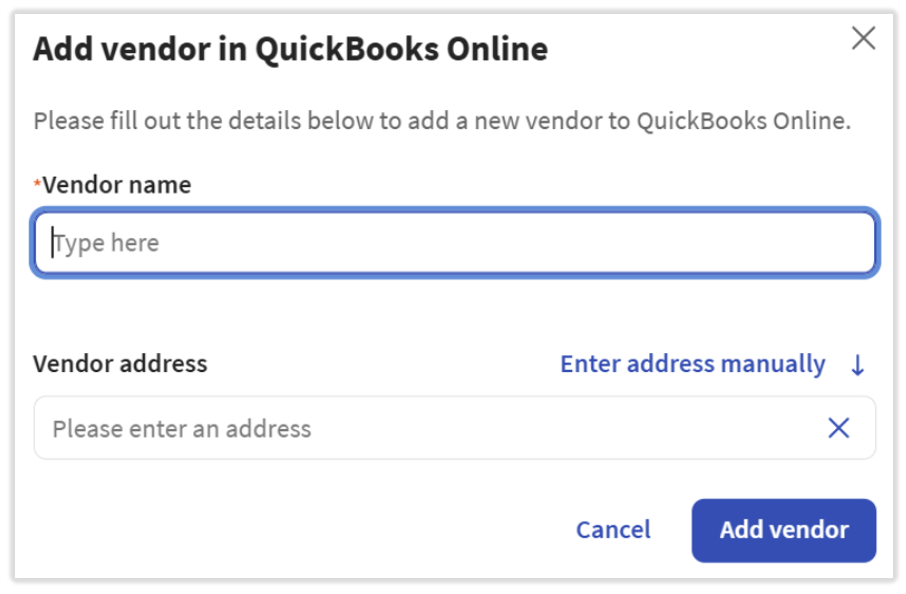This screenshot has width=906, height=594.
Task: Click the down arrow beside Enter address manually
Action: 857,365
